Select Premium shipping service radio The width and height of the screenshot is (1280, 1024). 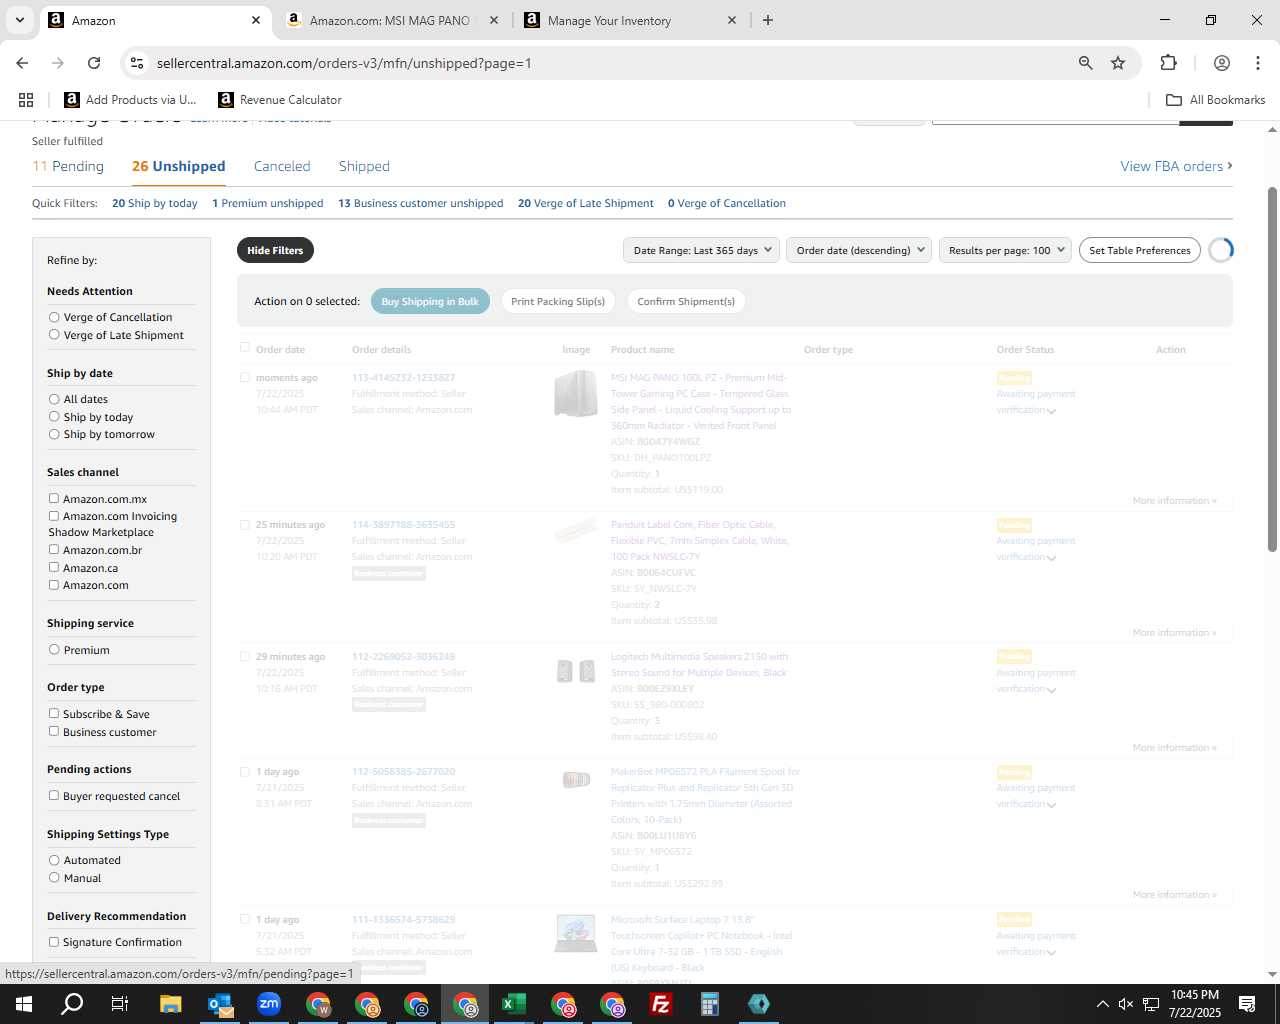pyautogui.click(x=54, y=649)
